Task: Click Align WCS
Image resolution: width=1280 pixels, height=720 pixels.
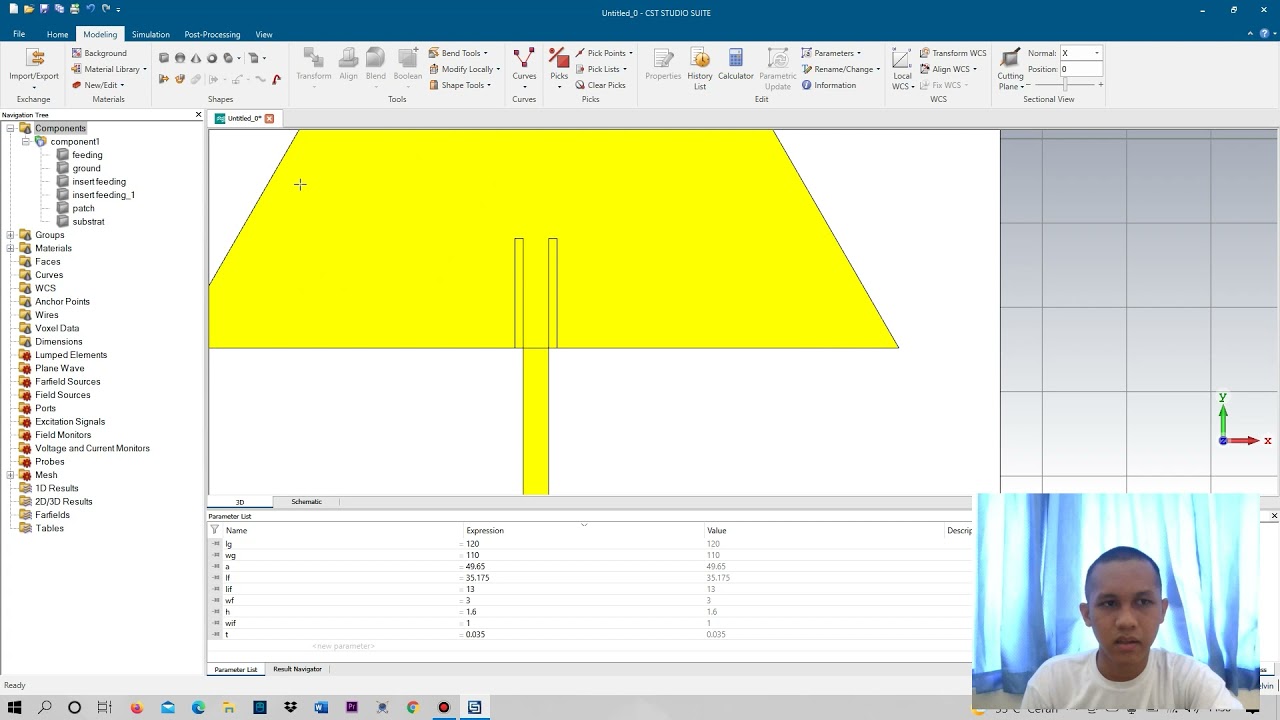Action: click(947, 69)
